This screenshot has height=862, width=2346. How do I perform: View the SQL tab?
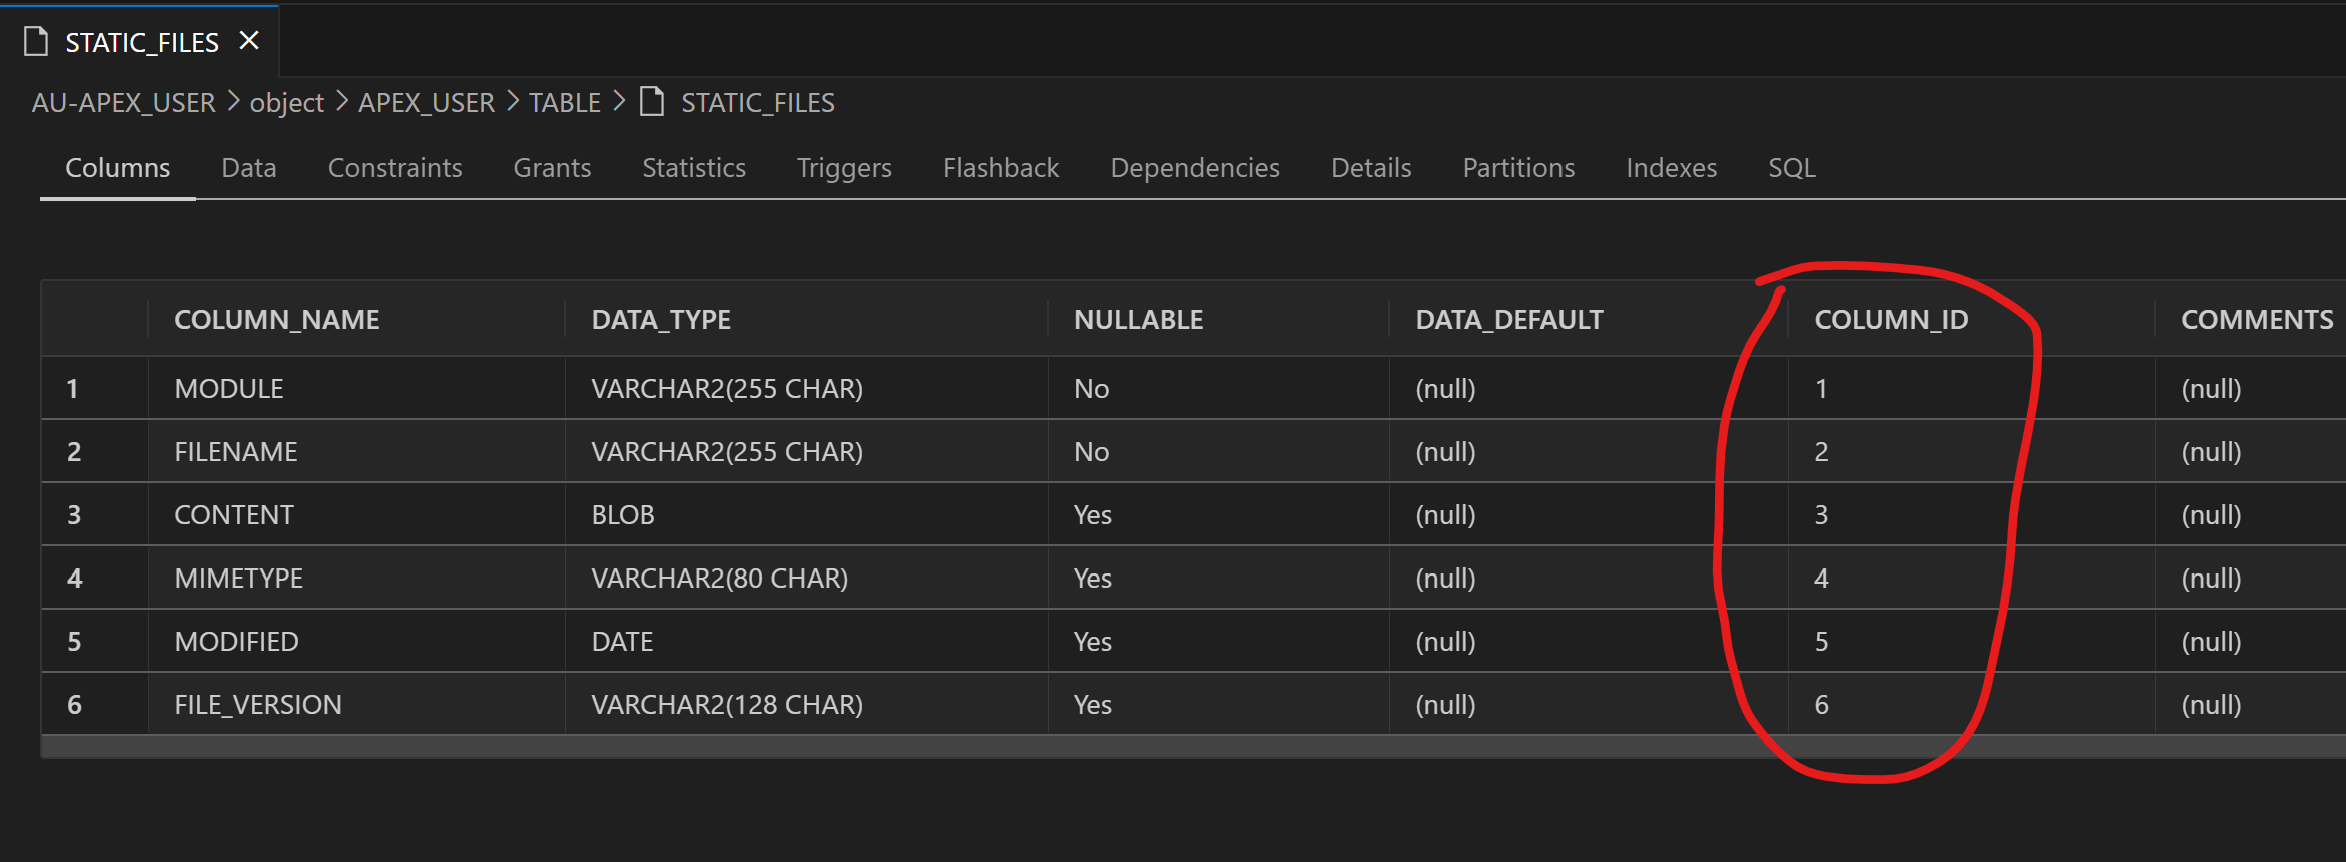tap(1791, 167)
